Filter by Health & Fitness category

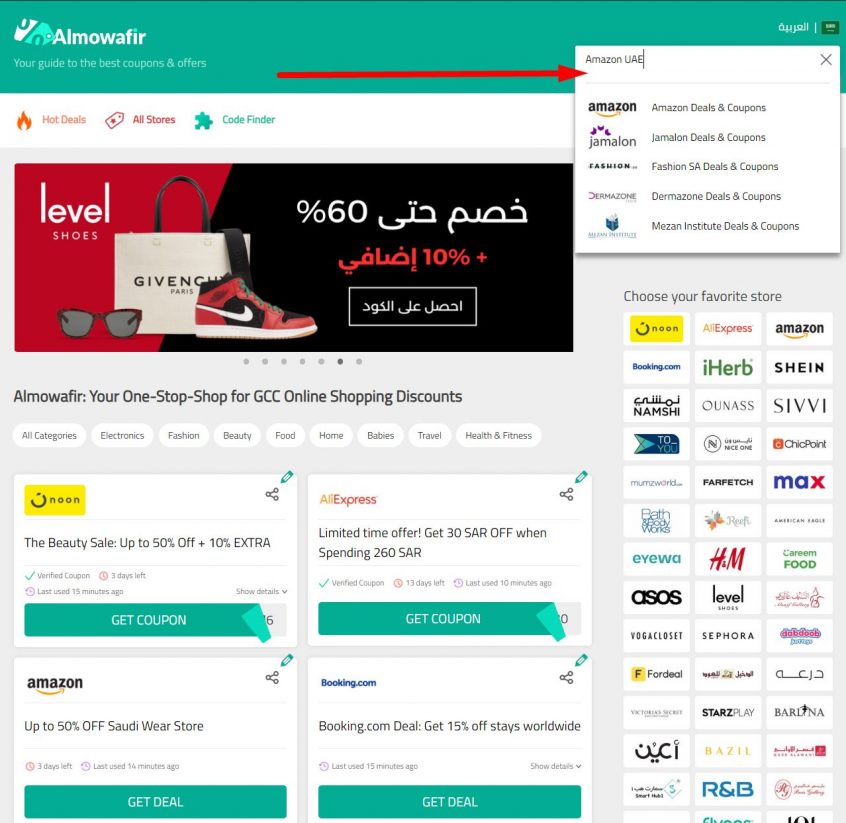(x=499, y=436)
